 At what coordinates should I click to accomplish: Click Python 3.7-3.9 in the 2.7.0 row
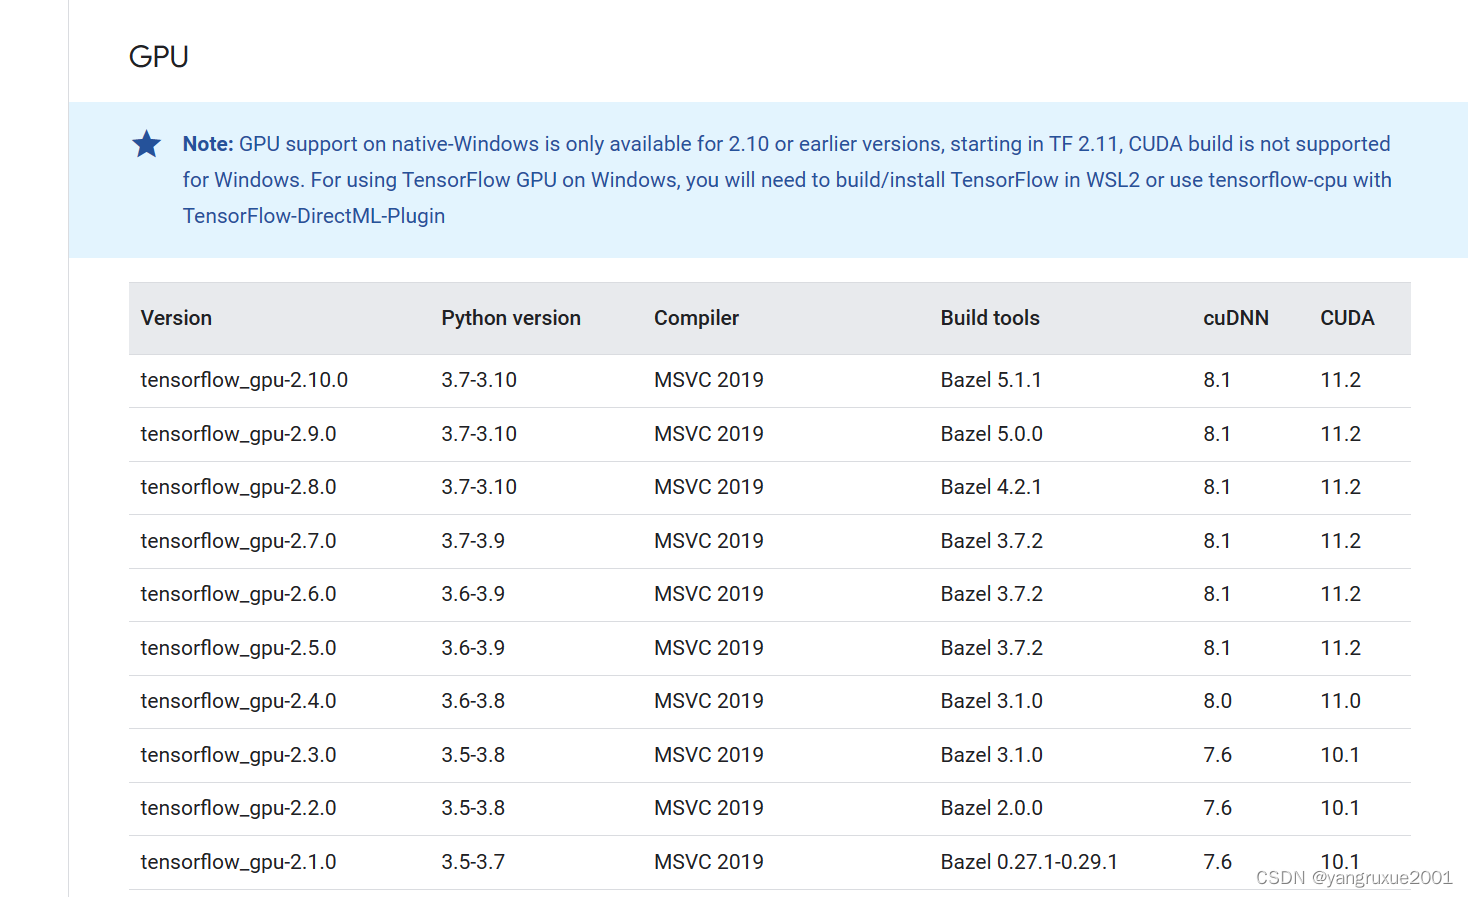coord(473,541)
